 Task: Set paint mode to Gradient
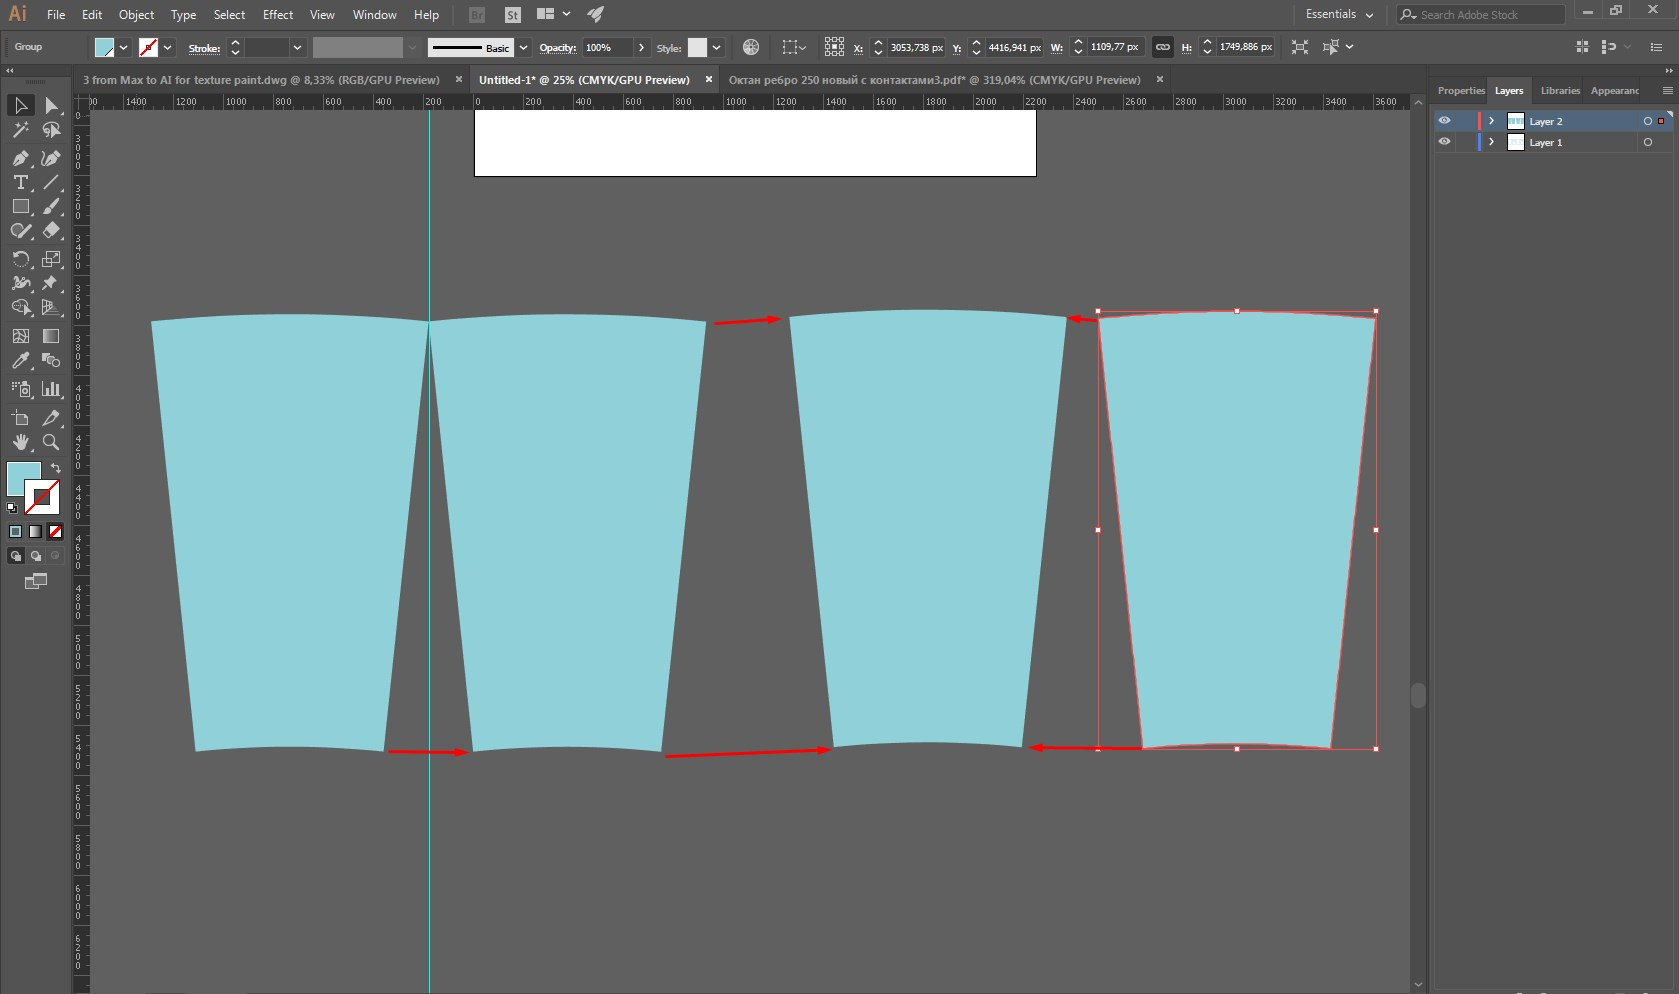35,532
